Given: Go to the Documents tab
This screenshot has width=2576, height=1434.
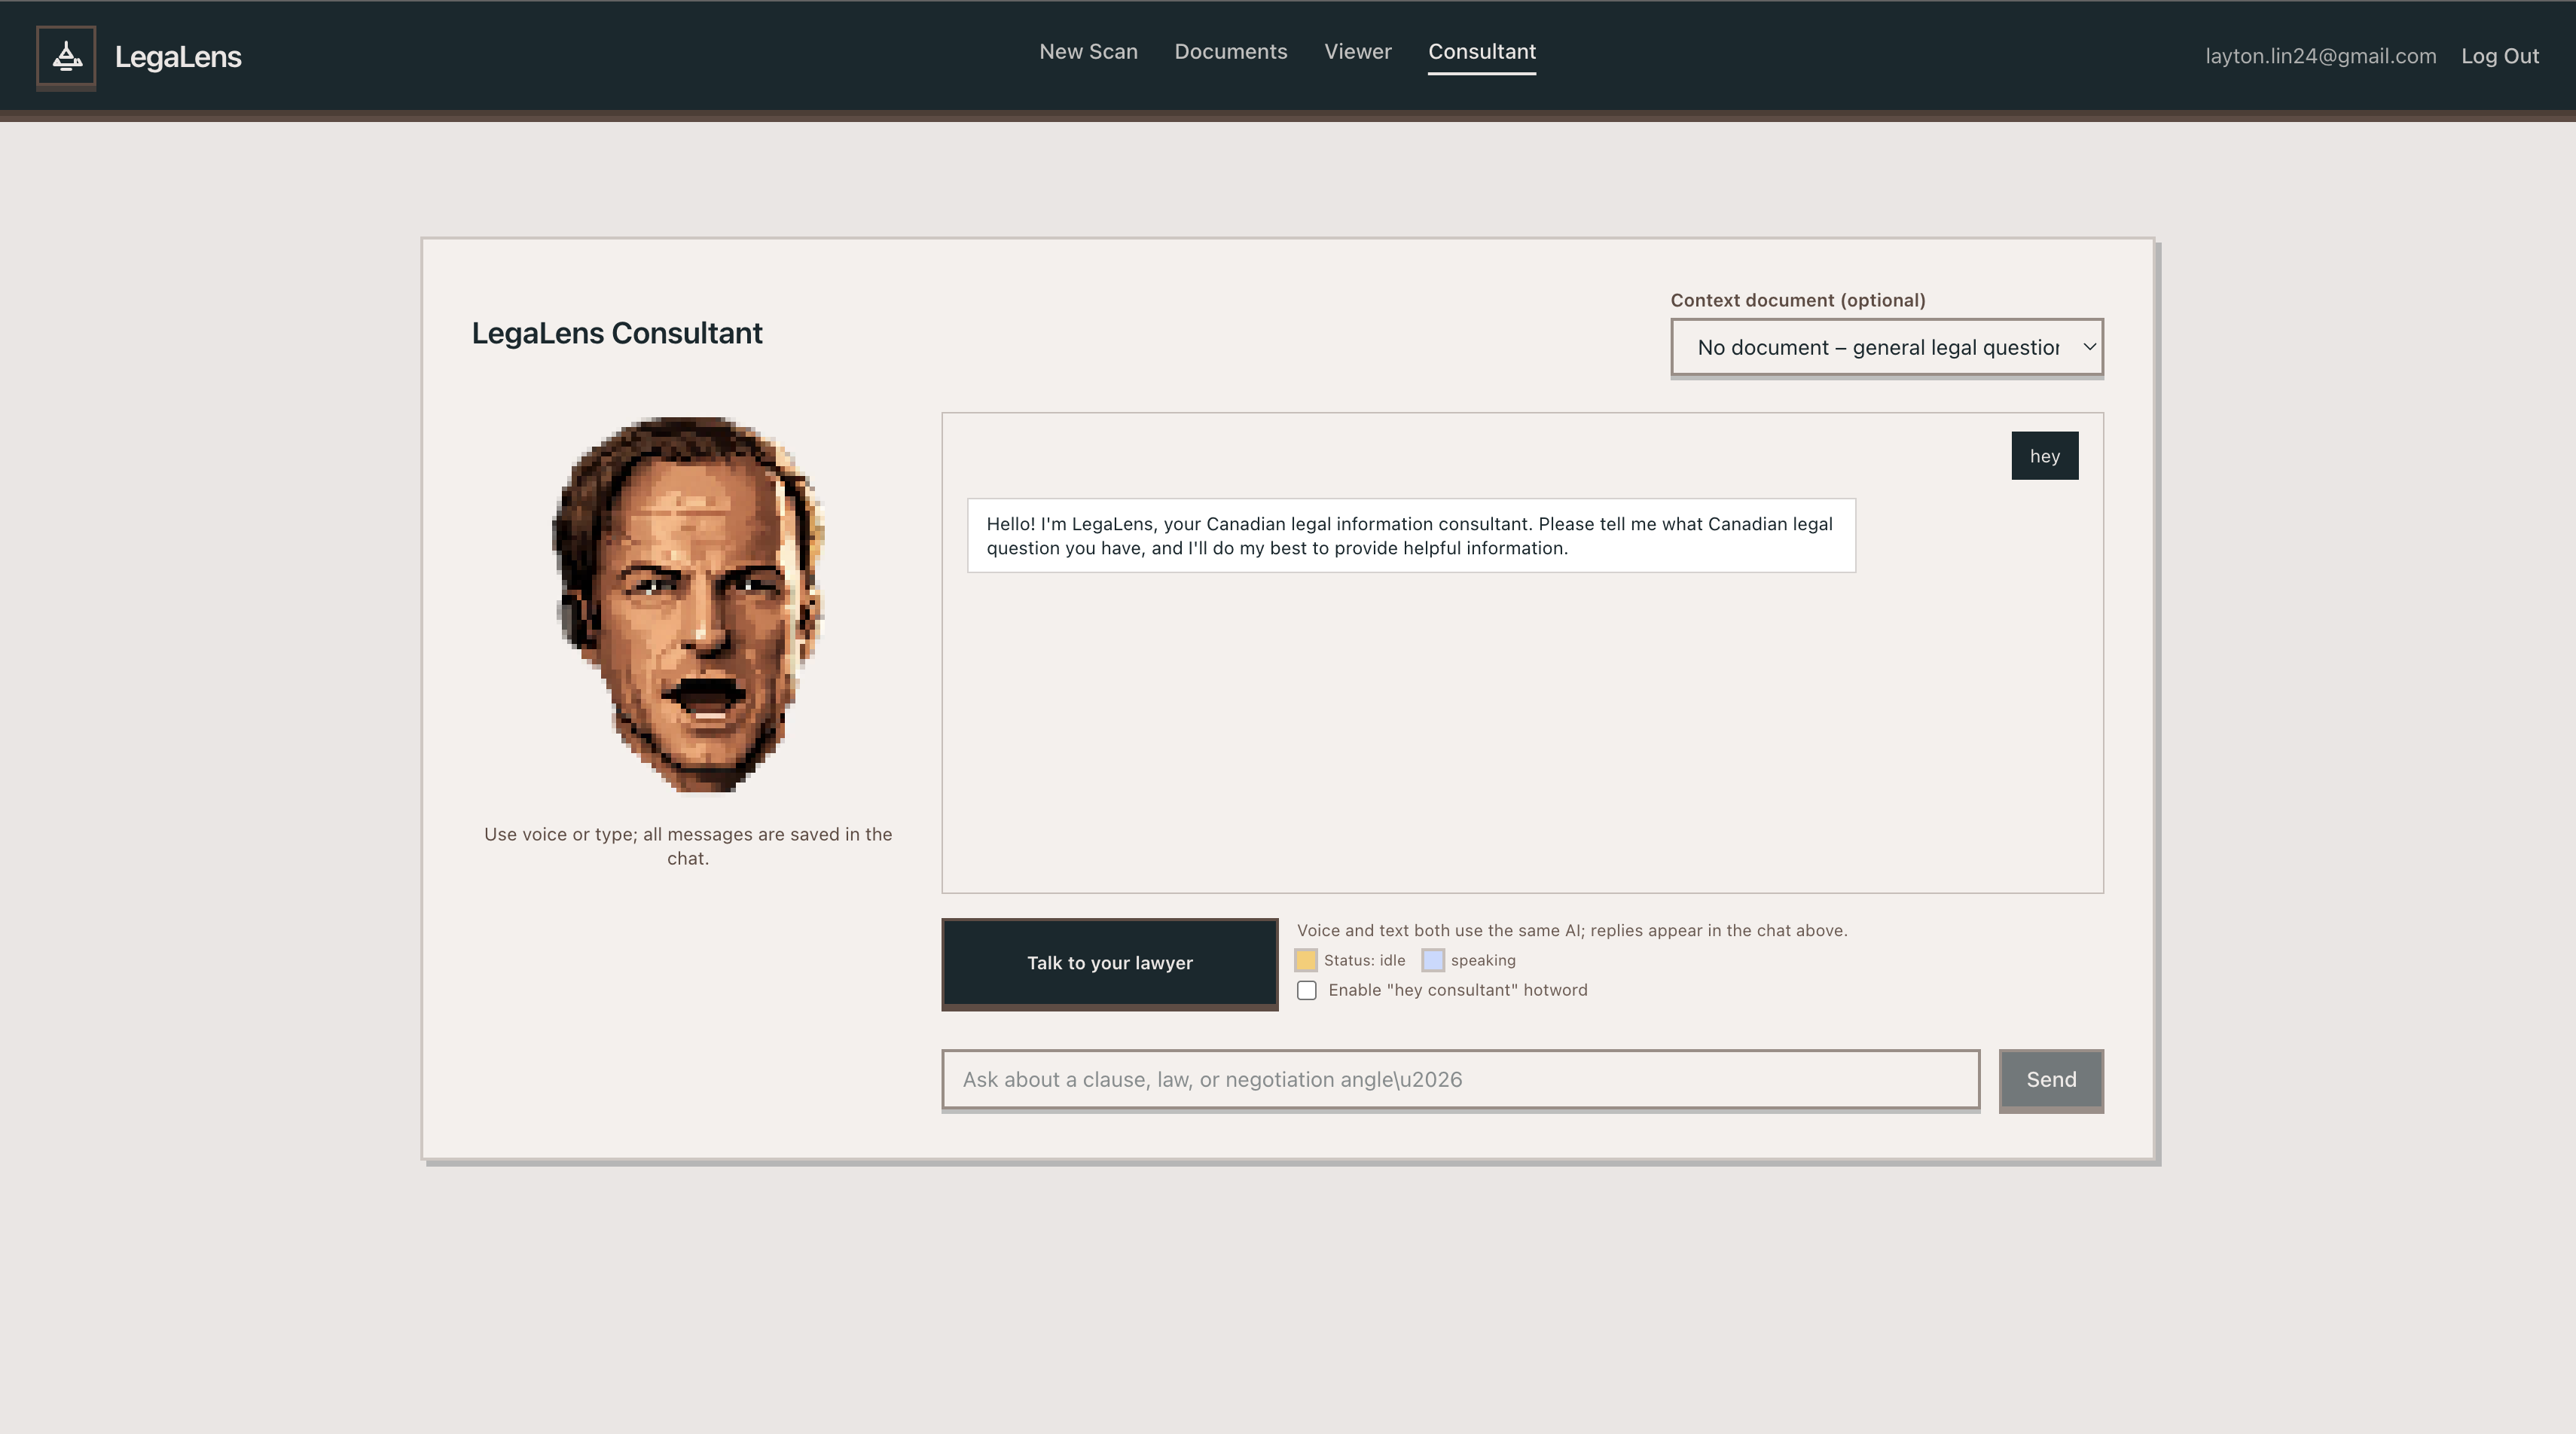Looking at the screenshot, I should (1230, 52).
